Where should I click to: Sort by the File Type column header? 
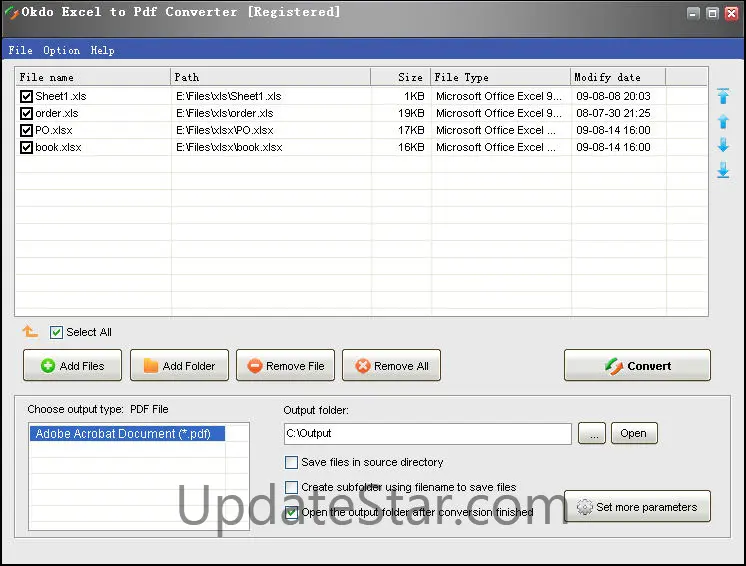(501, 77)
